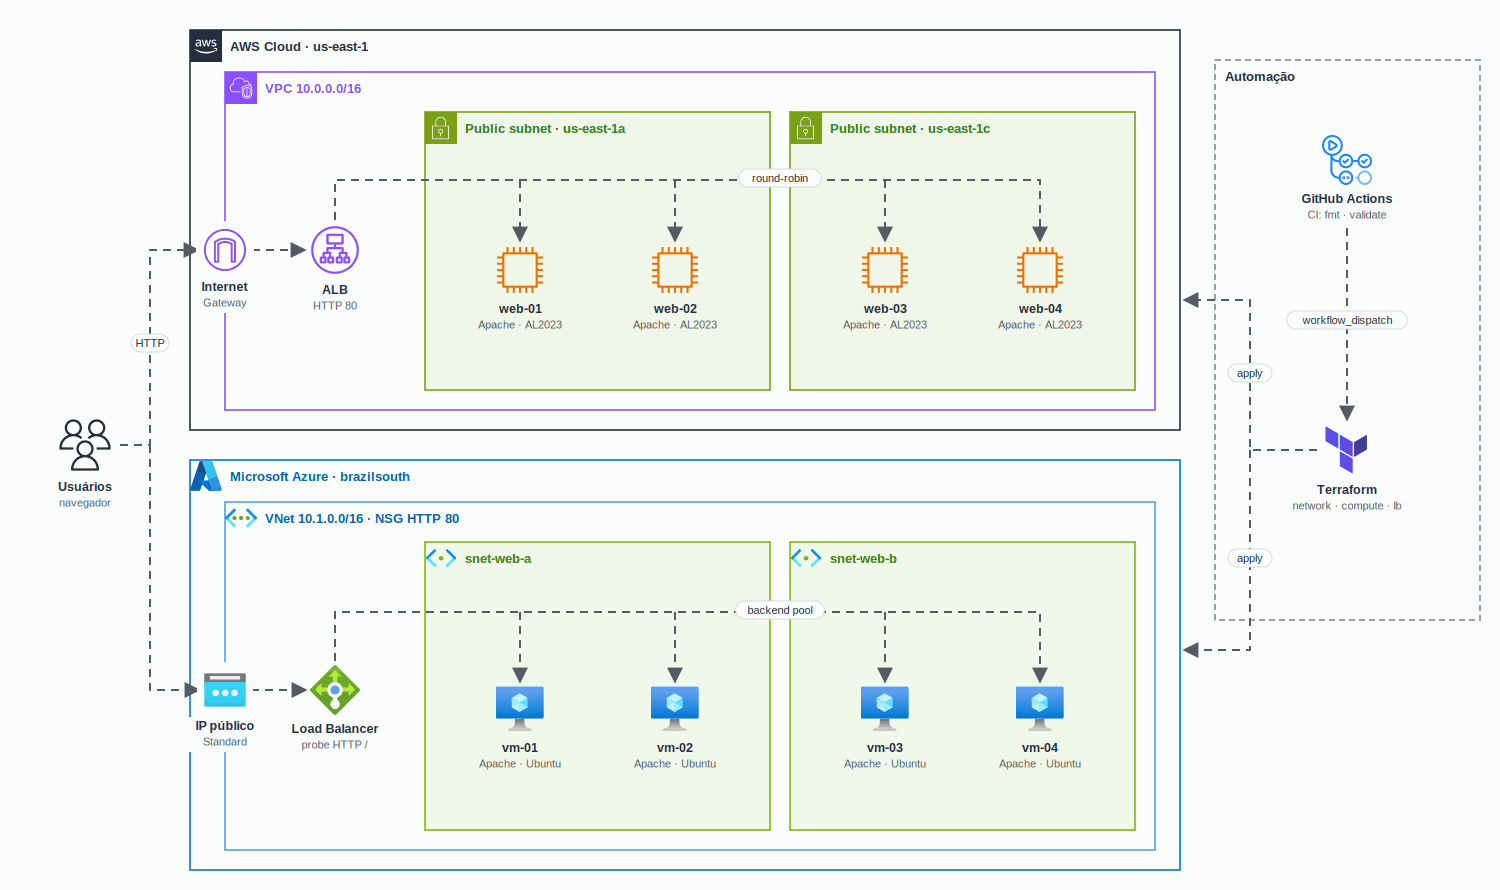Click the backend pool edge label
Image resolution: width=1500 pixels, height=890 pixels.
click(x=780, y=610)
